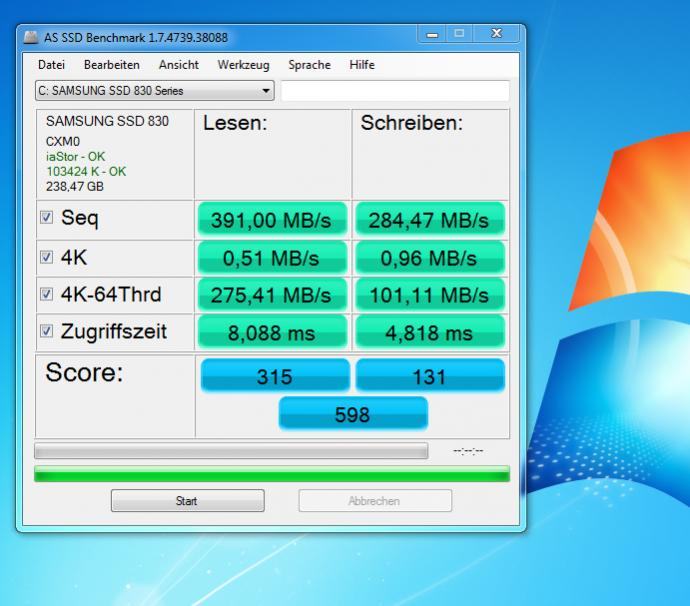The height and width of the screenshot is (606, 690).
Task: Click the 4K write result 0,96 MB/s
Action: pos(430,258)
